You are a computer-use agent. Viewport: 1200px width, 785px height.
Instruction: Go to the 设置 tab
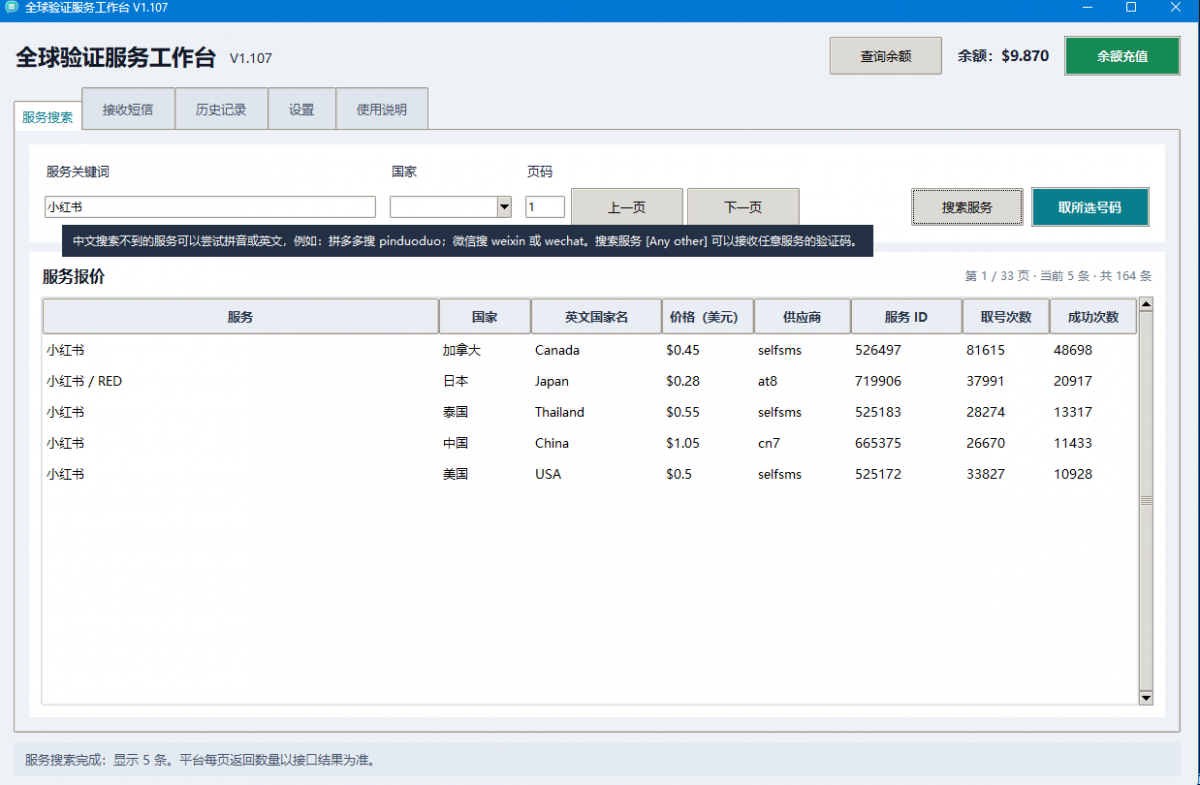click(x=302, y=110)
